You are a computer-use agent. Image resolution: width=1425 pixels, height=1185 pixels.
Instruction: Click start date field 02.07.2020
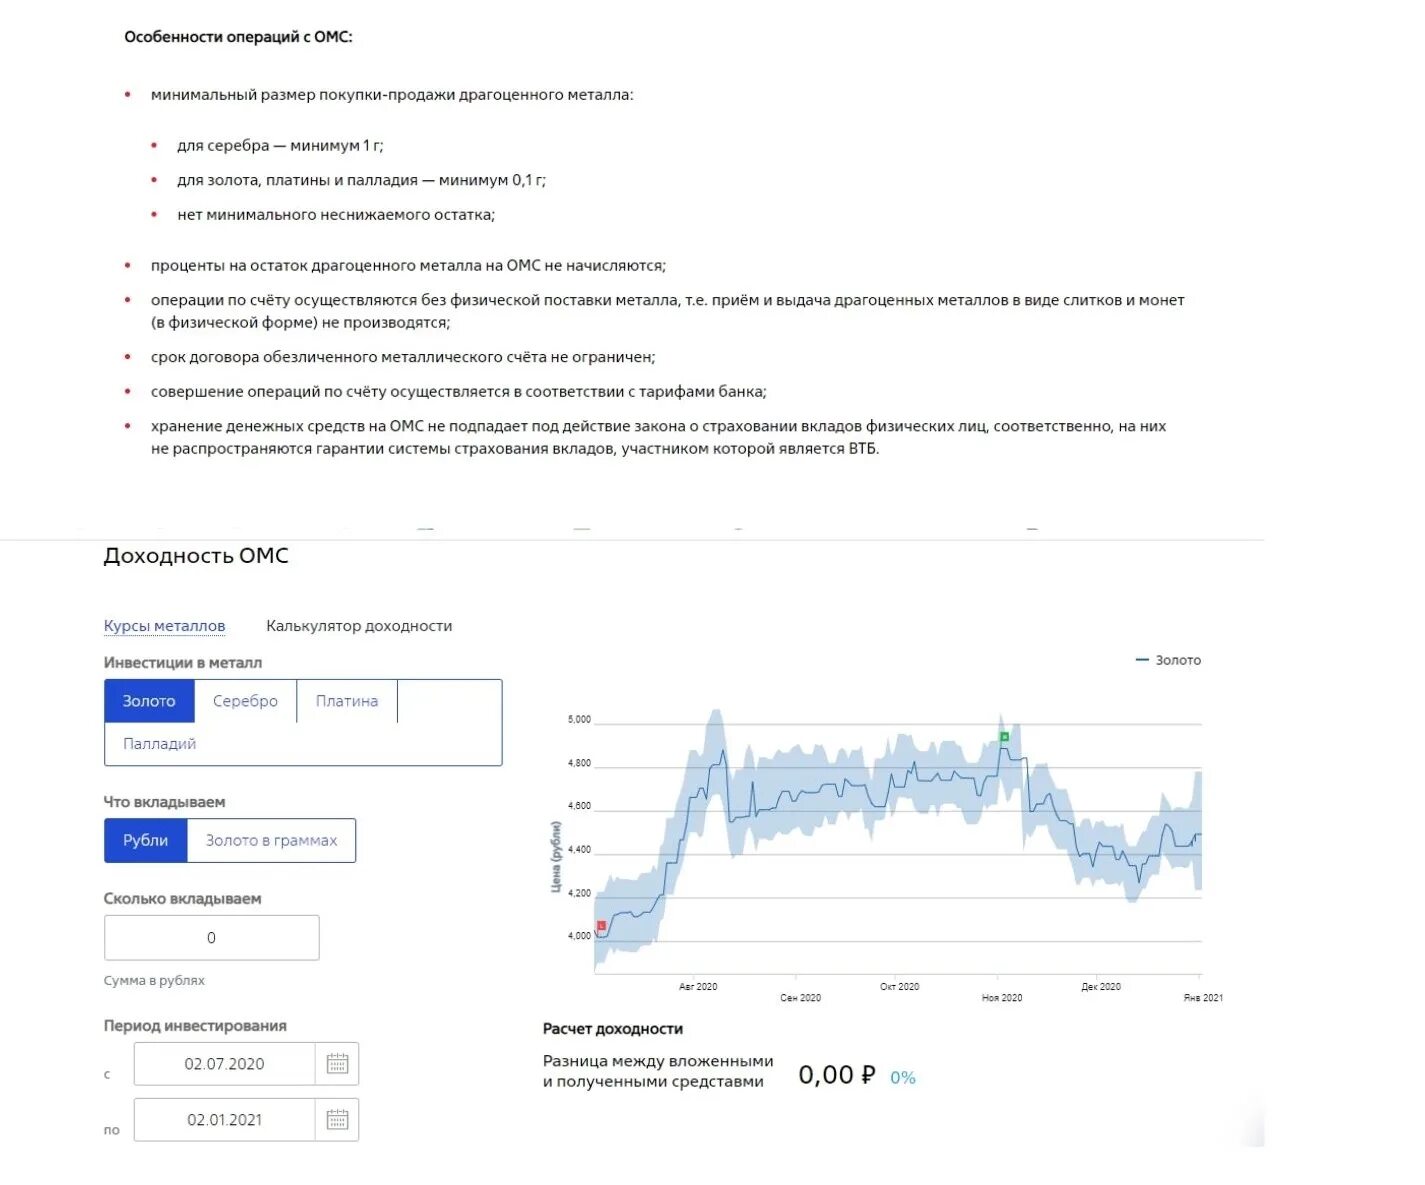point(224,1064)
